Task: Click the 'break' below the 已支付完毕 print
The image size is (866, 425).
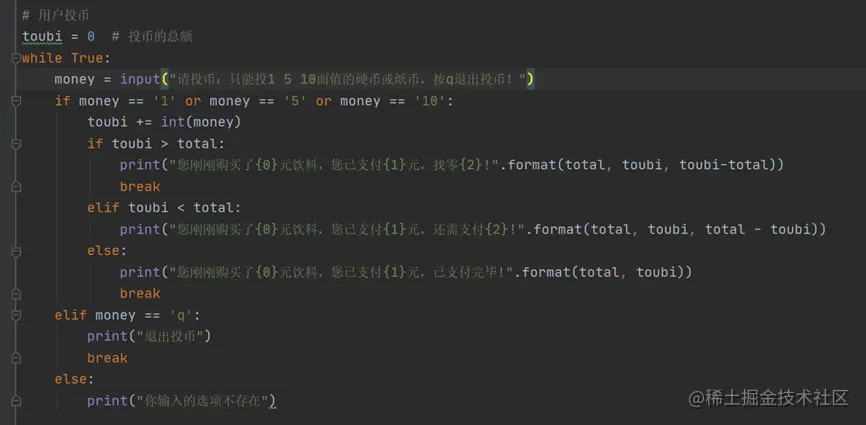Action: pos(140,294)
